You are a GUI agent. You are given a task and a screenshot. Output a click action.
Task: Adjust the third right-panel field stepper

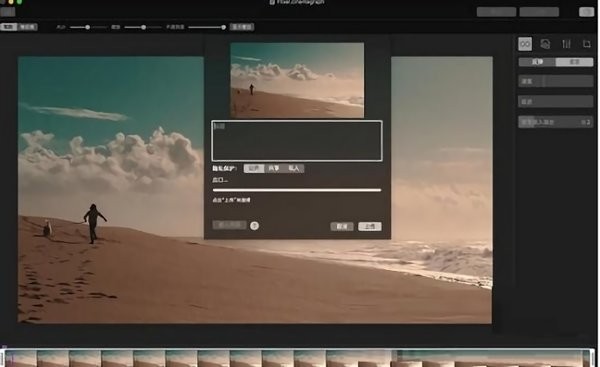coord(586,122)
